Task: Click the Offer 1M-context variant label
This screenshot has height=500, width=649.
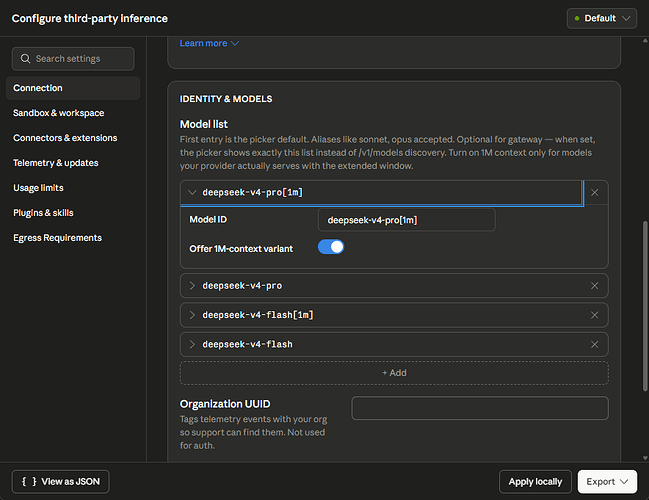Action: coord(241,249)
